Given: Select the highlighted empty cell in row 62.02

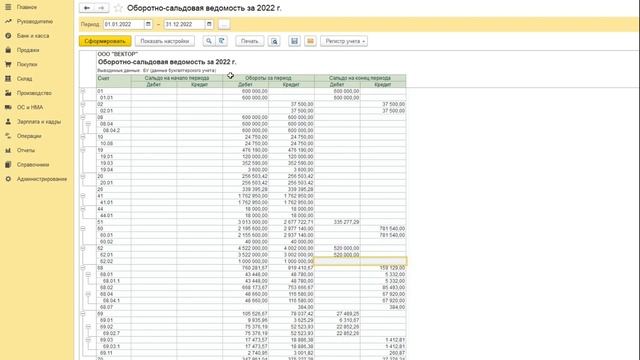Looking at the screenshot, I should pos(360,261).
